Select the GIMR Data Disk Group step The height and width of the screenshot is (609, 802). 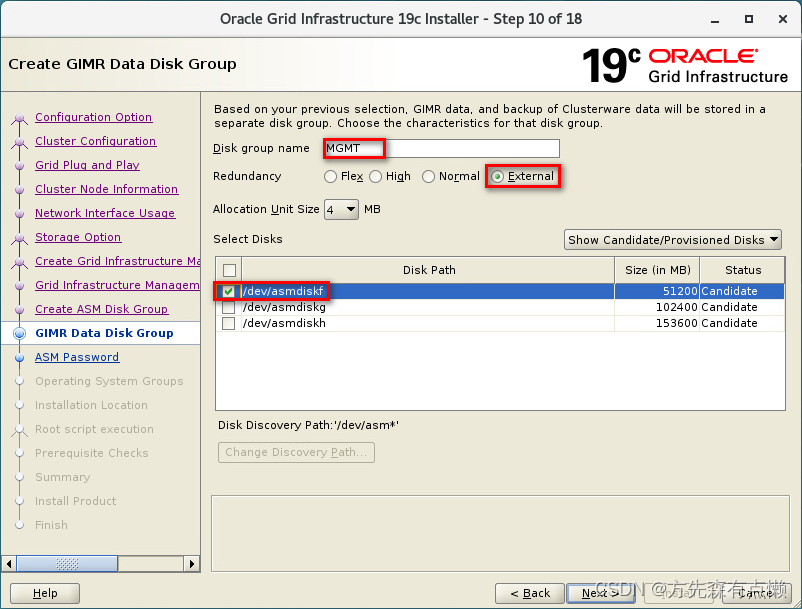point(104,333)
